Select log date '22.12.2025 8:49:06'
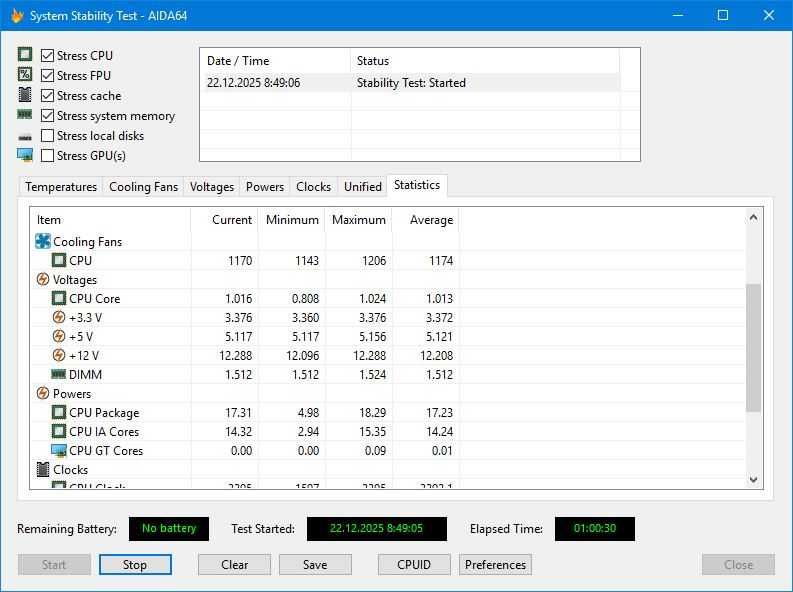793x592 pixels. click(253, 82)
